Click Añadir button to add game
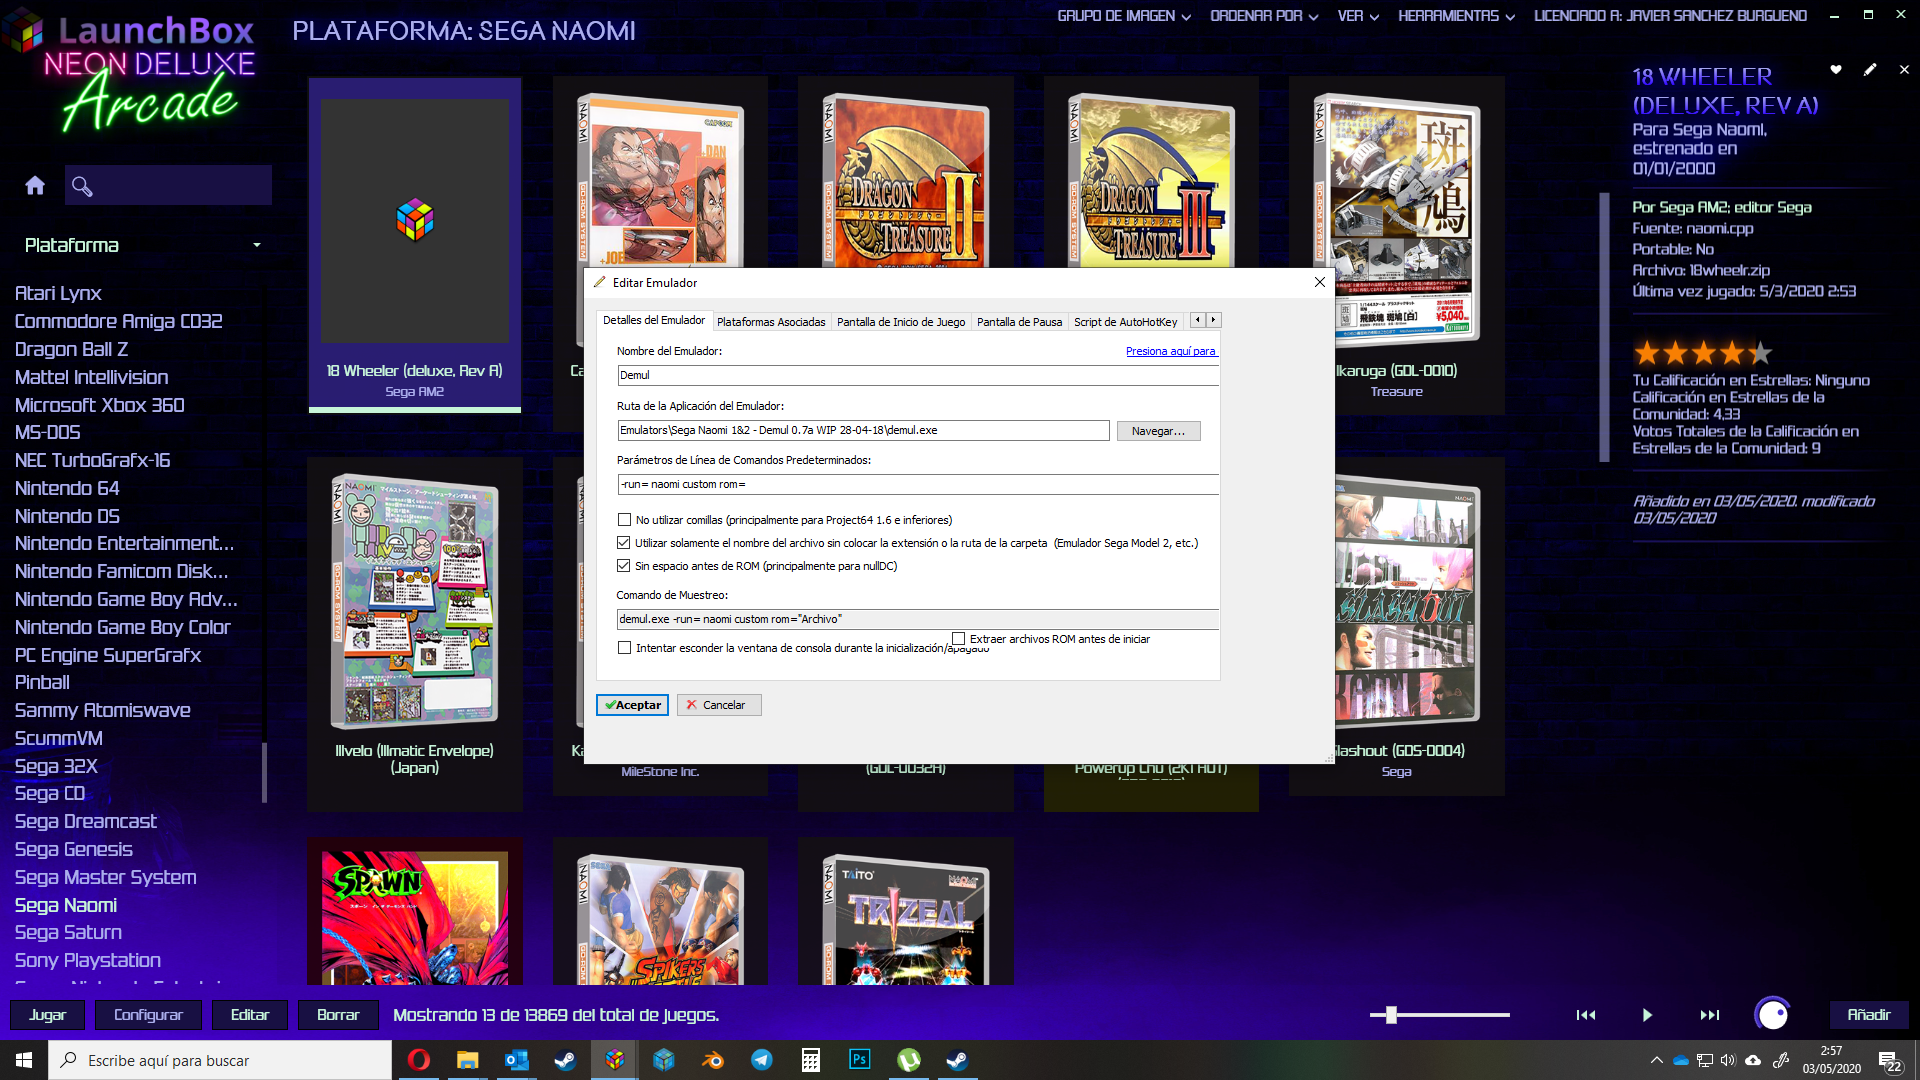1920x1080 pixels. [1869, 1015]
